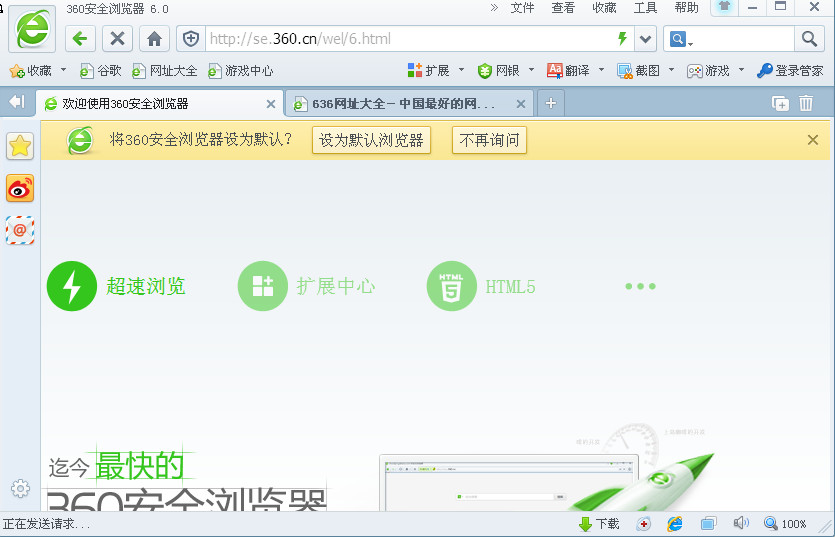
Task: Stop loading with the X toolbar button
Action: pos(118,38)
